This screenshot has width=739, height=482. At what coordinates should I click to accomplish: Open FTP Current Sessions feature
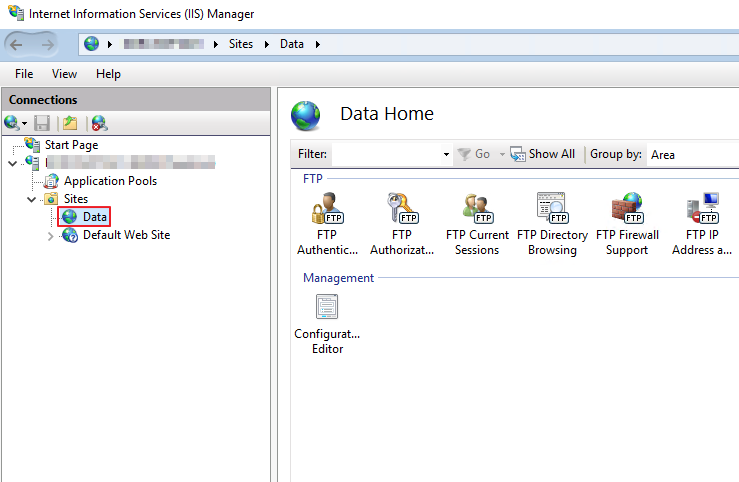coord(477,223)
